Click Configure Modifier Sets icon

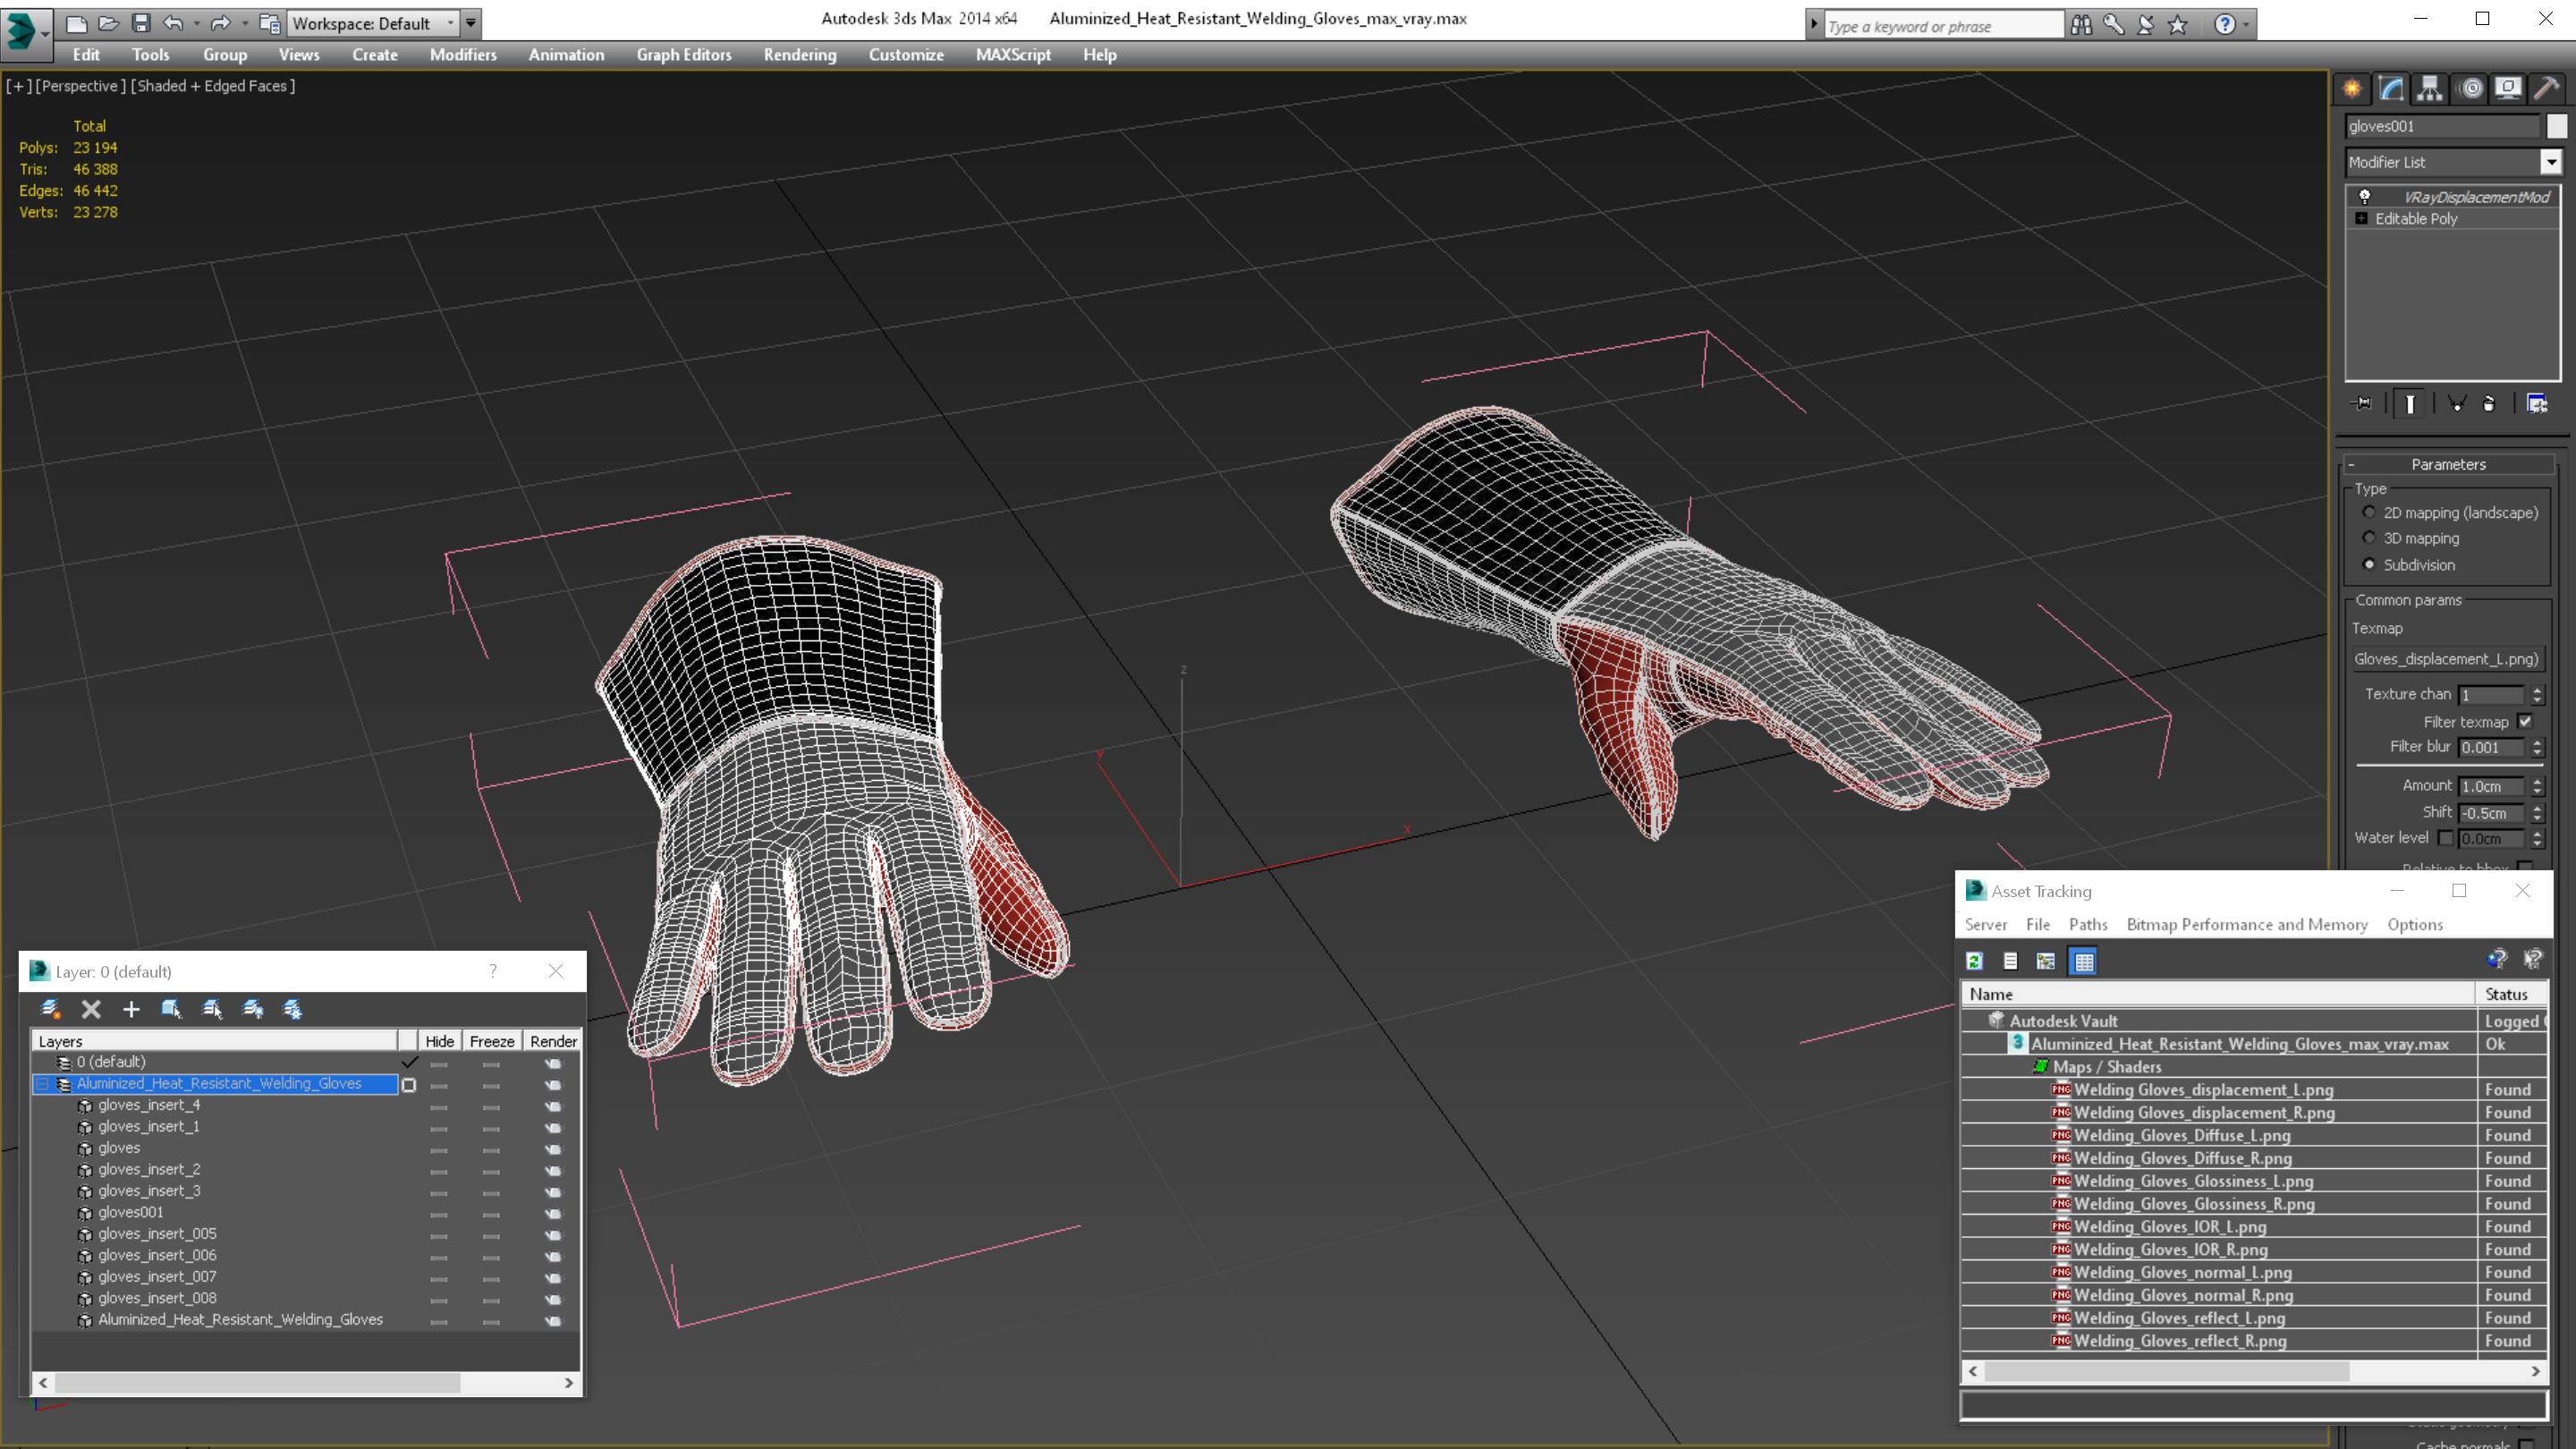point(2537,404)
